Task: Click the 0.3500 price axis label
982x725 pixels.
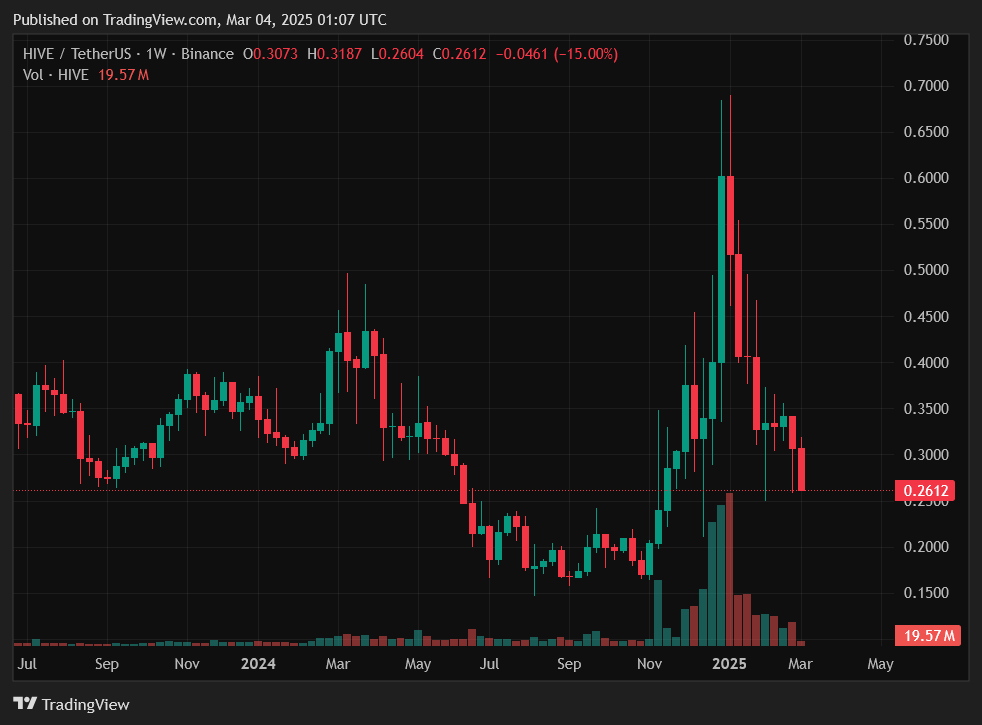Action: point(926,409)
